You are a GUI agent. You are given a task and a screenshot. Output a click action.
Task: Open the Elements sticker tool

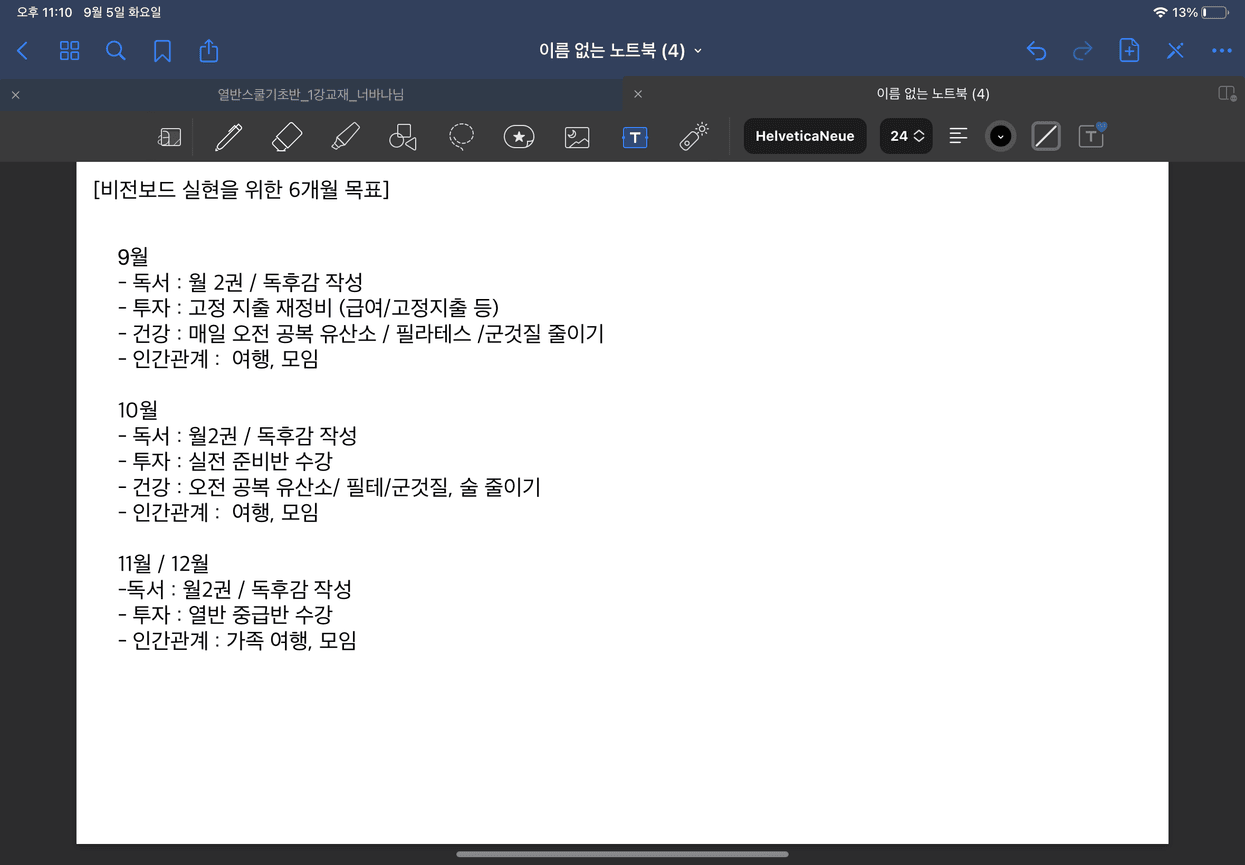pos(519,137)
